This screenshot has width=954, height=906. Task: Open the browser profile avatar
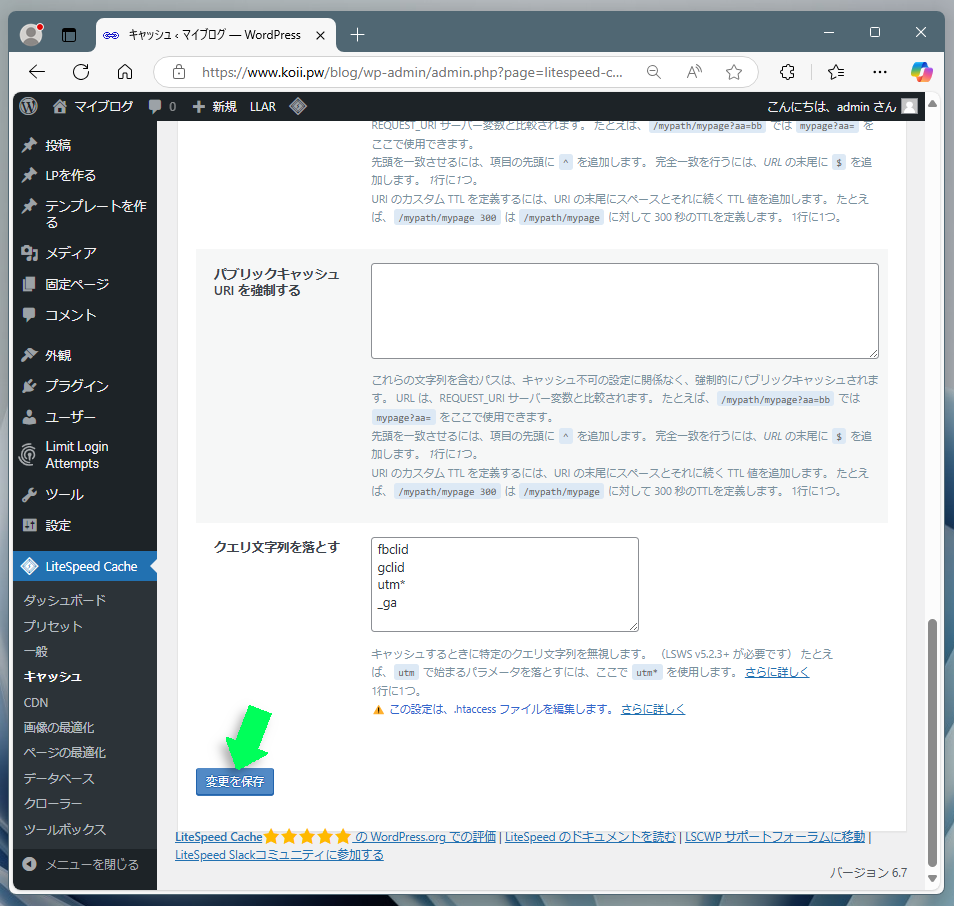pyautogui.click(x=31, y=35)
